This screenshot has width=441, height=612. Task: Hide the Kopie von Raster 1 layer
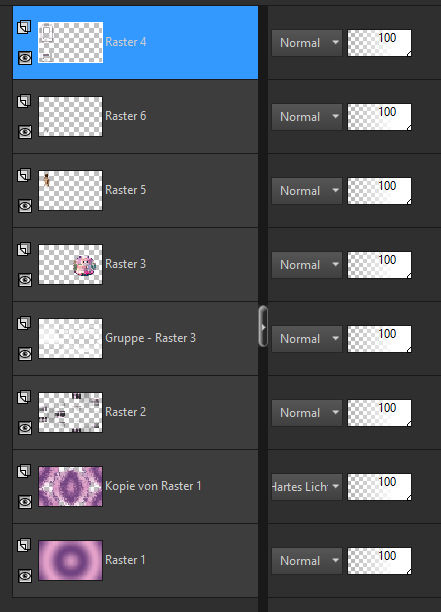click(25, 502)
